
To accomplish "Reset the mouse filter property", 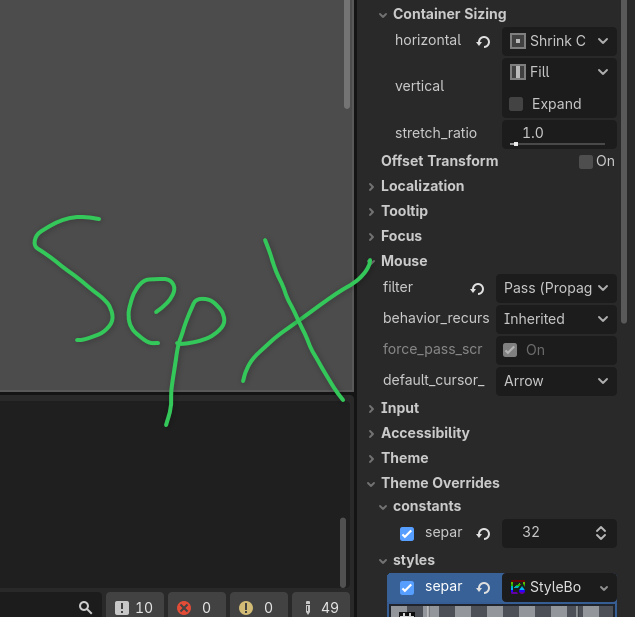I will pos(477,289).
